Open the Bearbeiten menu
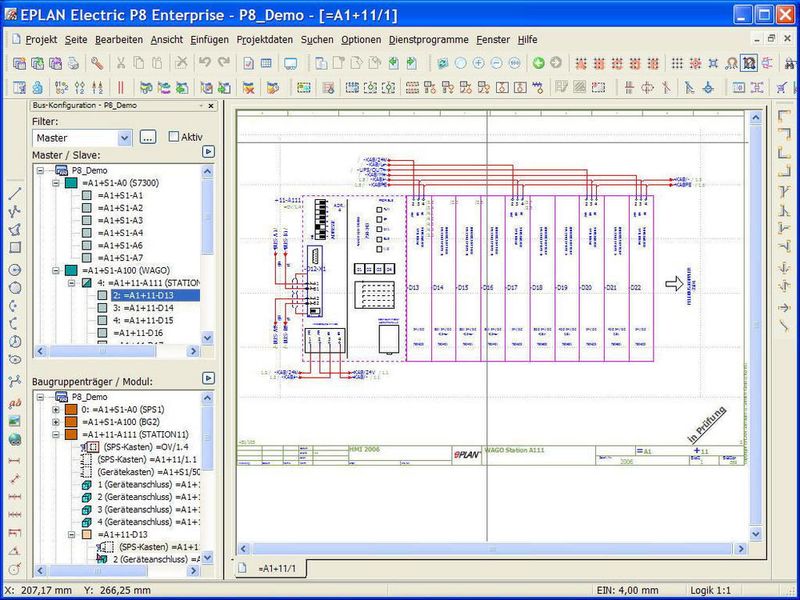This screenshot has width=800, height=600. [x=119, y=40]
